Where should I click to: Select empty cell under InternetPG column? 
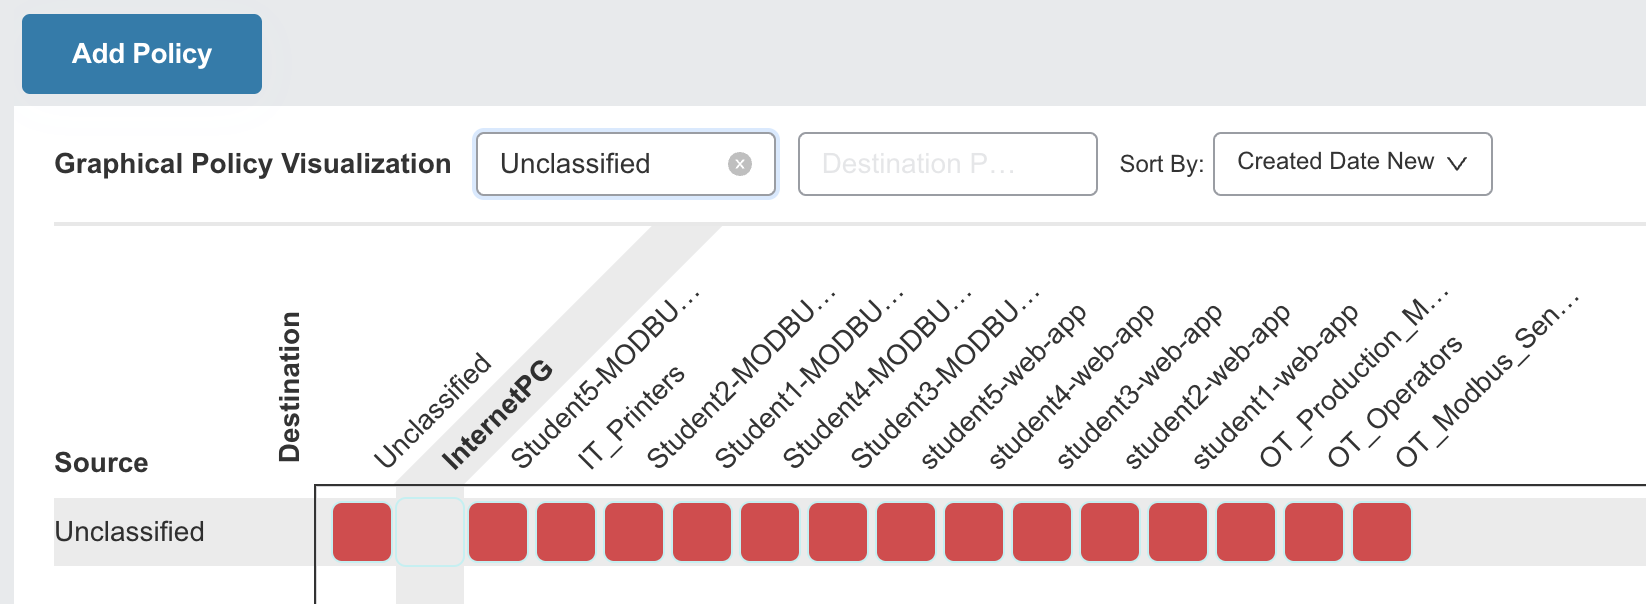point(430,532)
